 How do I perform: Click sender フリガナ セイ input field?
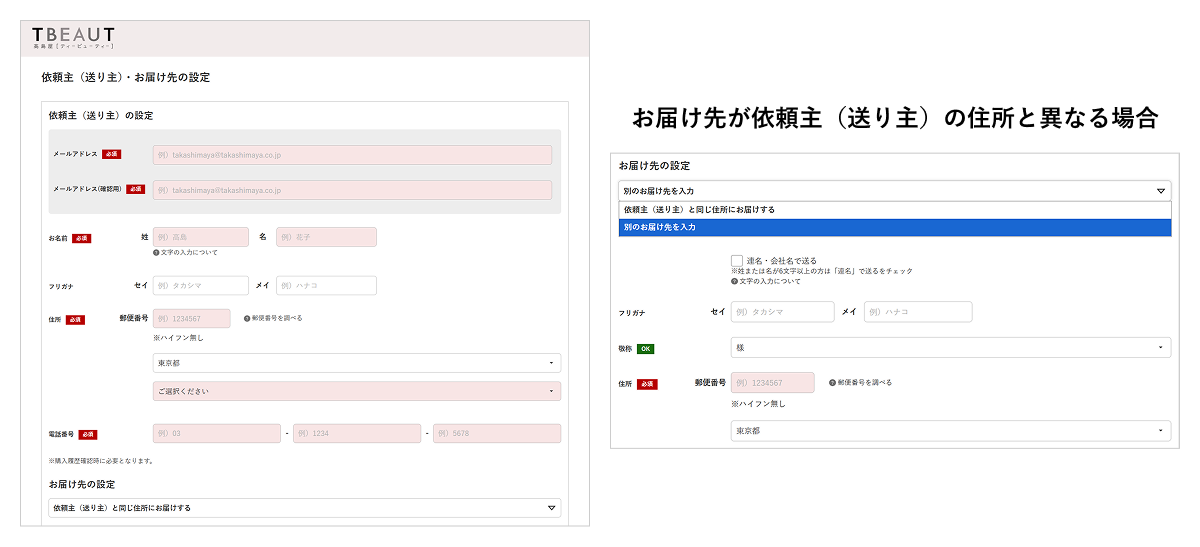point(201,286)
